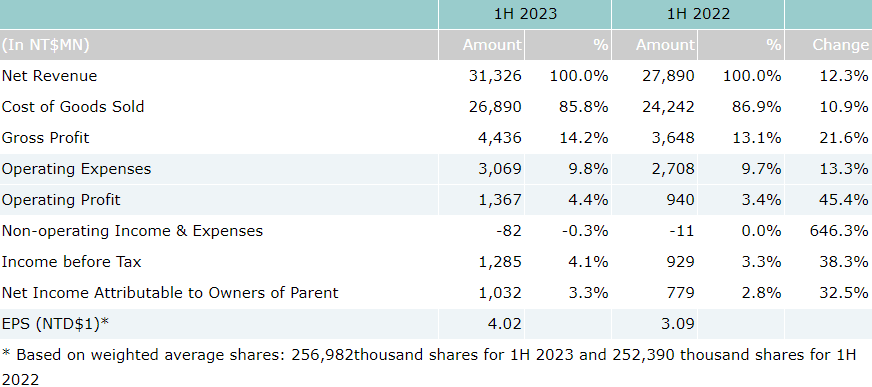Select the 27,890 net revenue amount

click(x=668, y=76)
